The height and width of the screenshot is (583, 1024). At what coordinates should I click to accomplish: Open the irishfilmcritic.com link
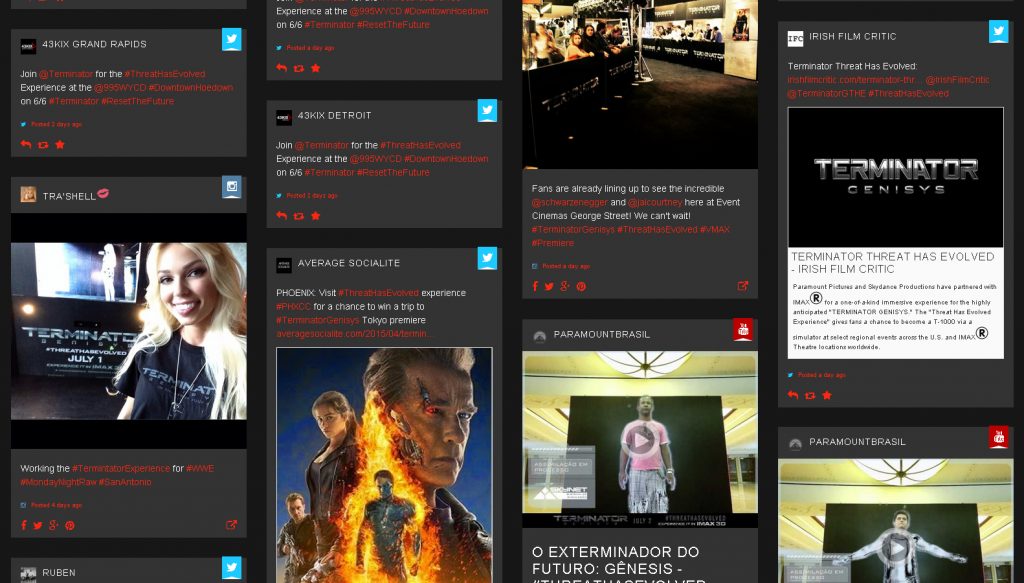click(x=854, y=80)
